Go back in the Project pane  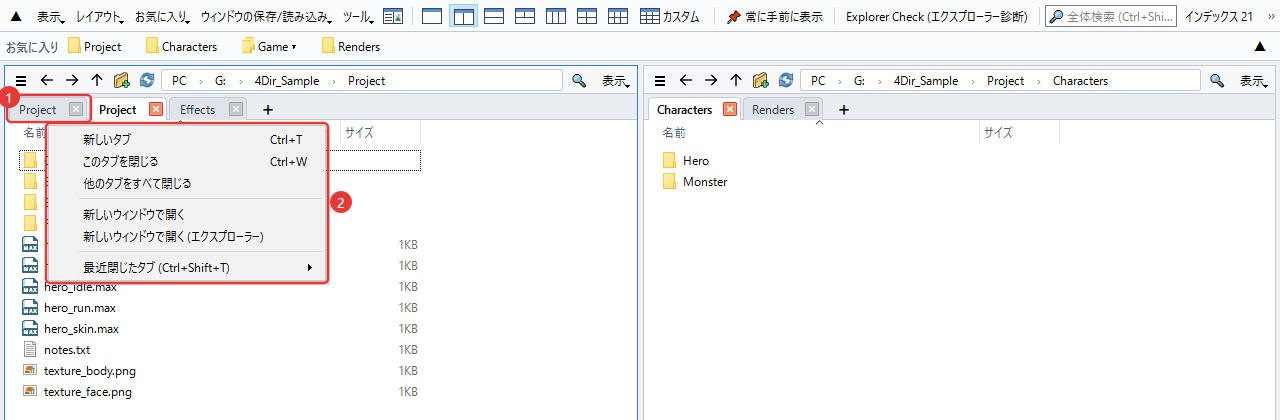46,81
